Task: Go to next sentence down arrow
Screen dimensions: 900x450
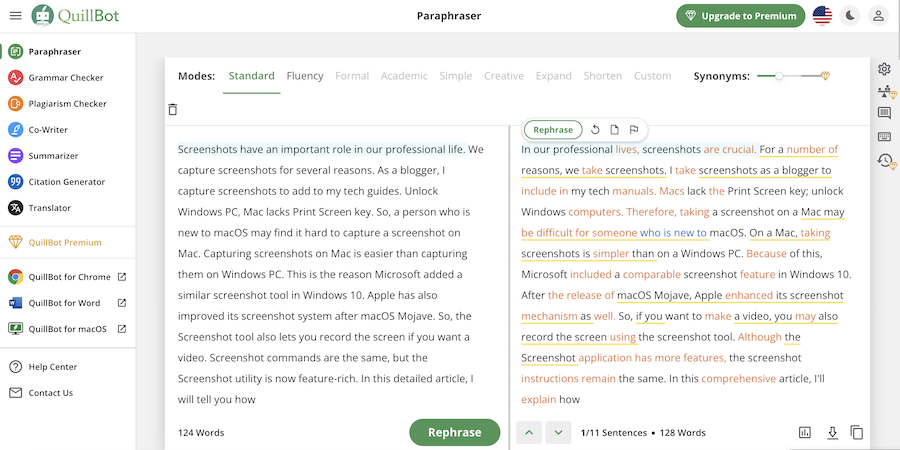Action: point(558,432)
